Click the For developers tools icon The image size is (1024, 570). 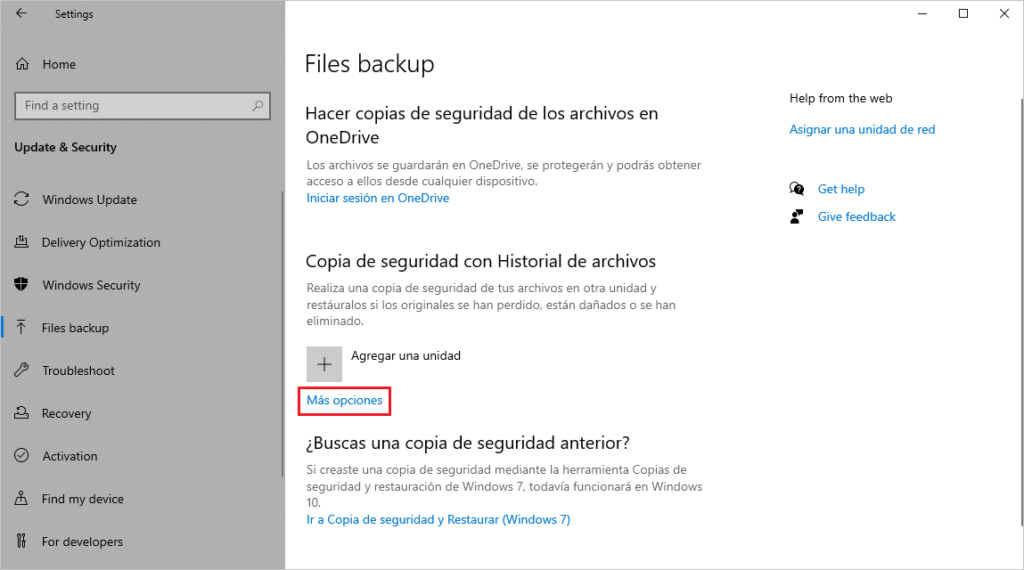point(22,541)
